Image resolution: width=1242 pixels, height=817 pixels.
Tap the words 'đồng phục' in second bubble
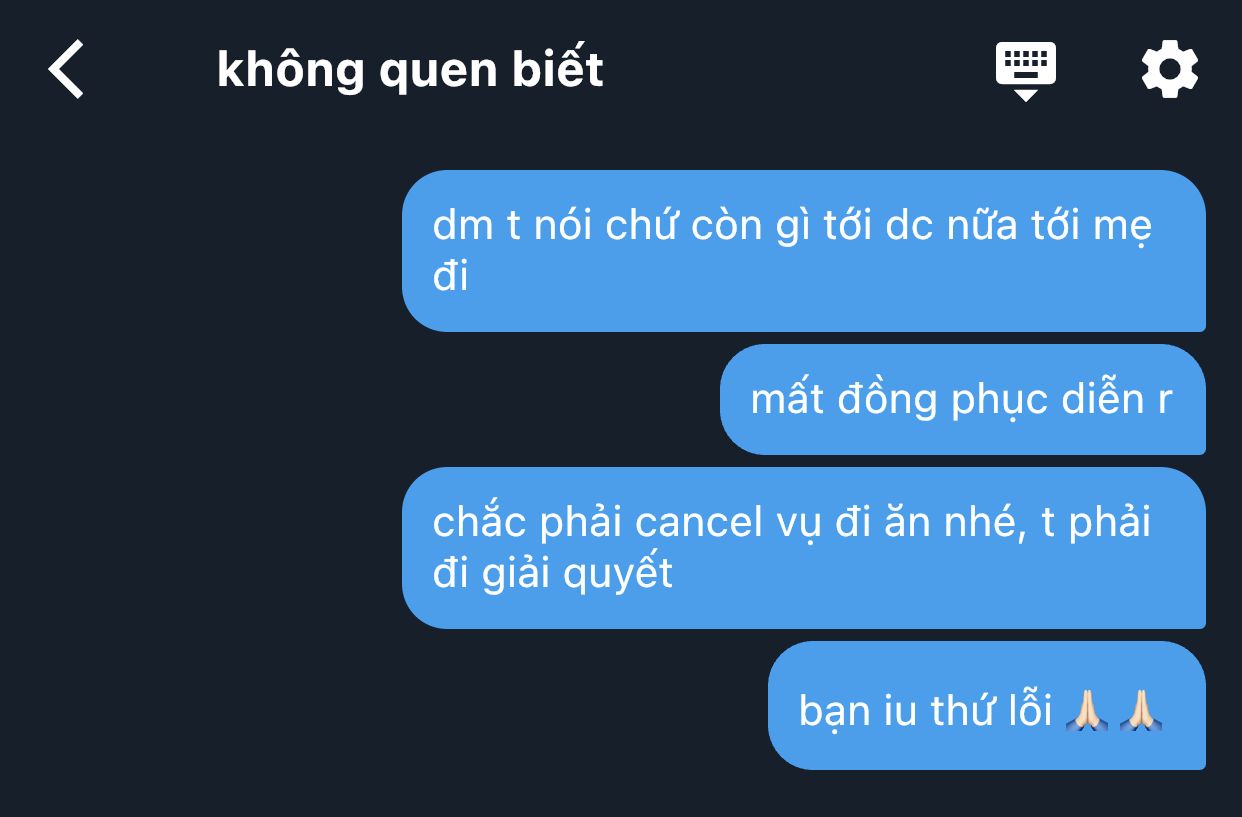(895, 400)
